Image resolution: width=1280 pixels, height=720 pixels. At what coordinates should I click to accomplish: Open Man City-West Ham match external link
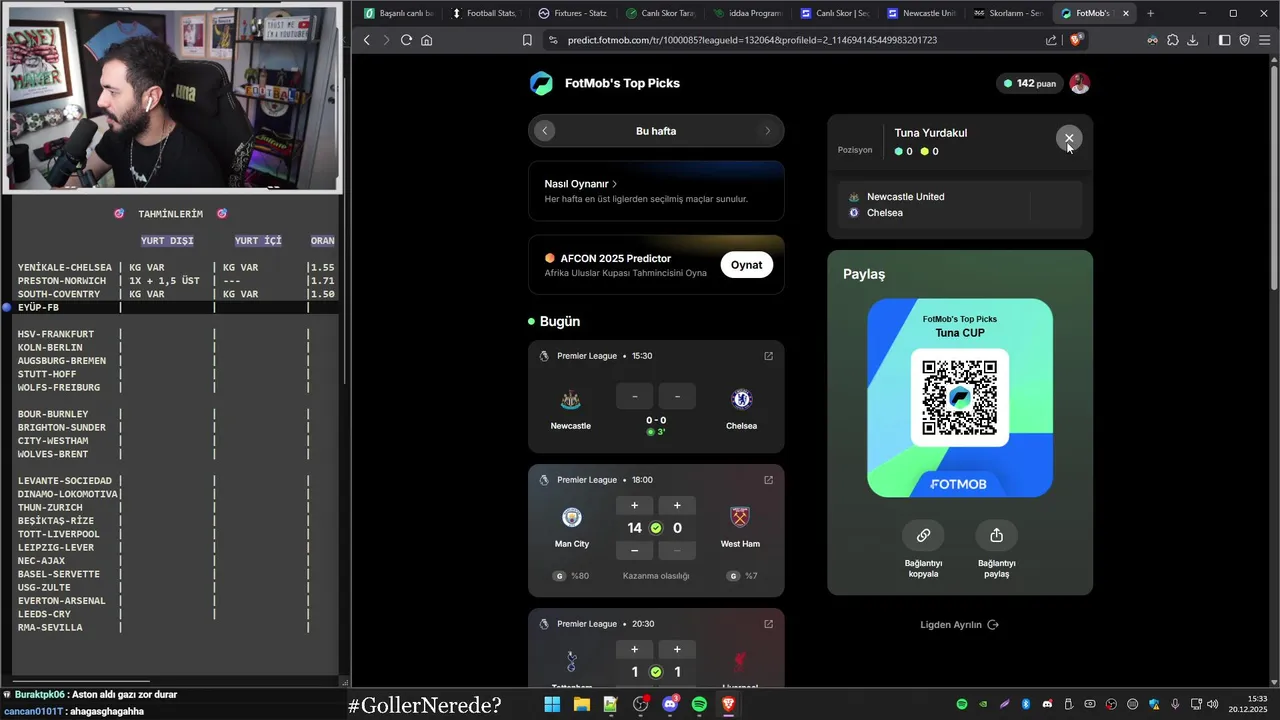click(x=768, y=480)
